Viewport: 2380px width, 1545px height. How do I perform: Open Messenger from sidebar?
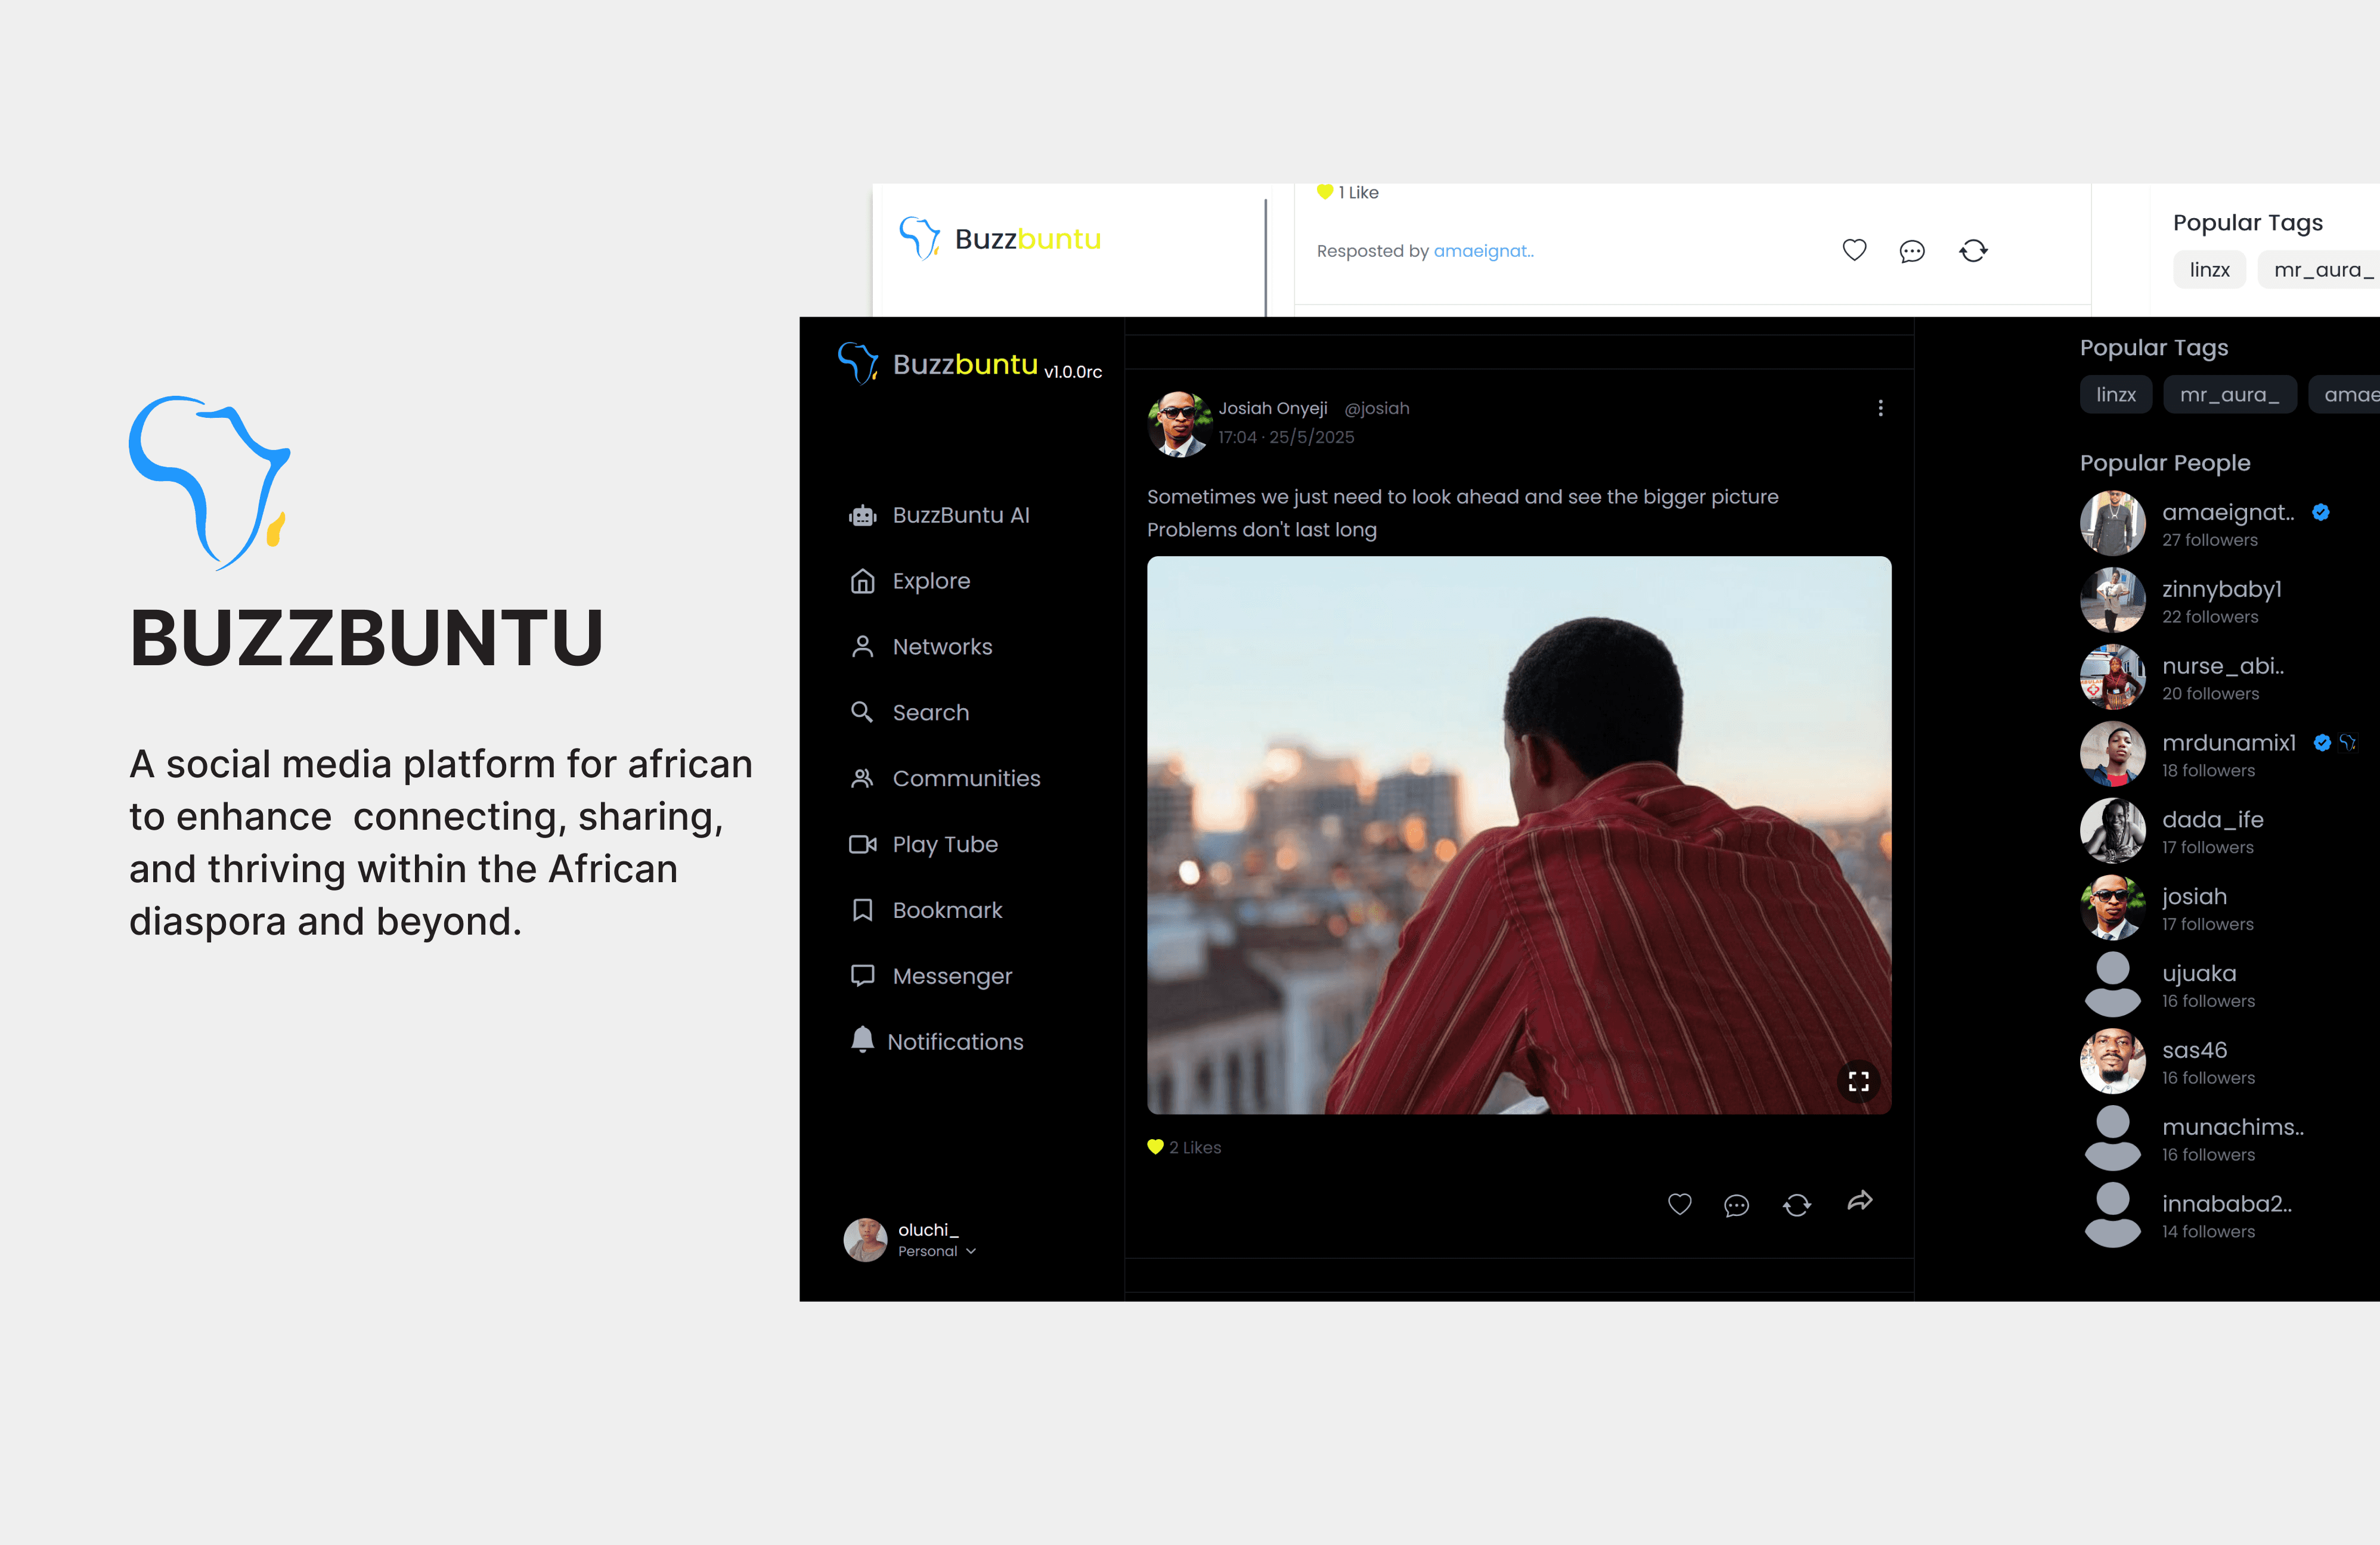951,976
